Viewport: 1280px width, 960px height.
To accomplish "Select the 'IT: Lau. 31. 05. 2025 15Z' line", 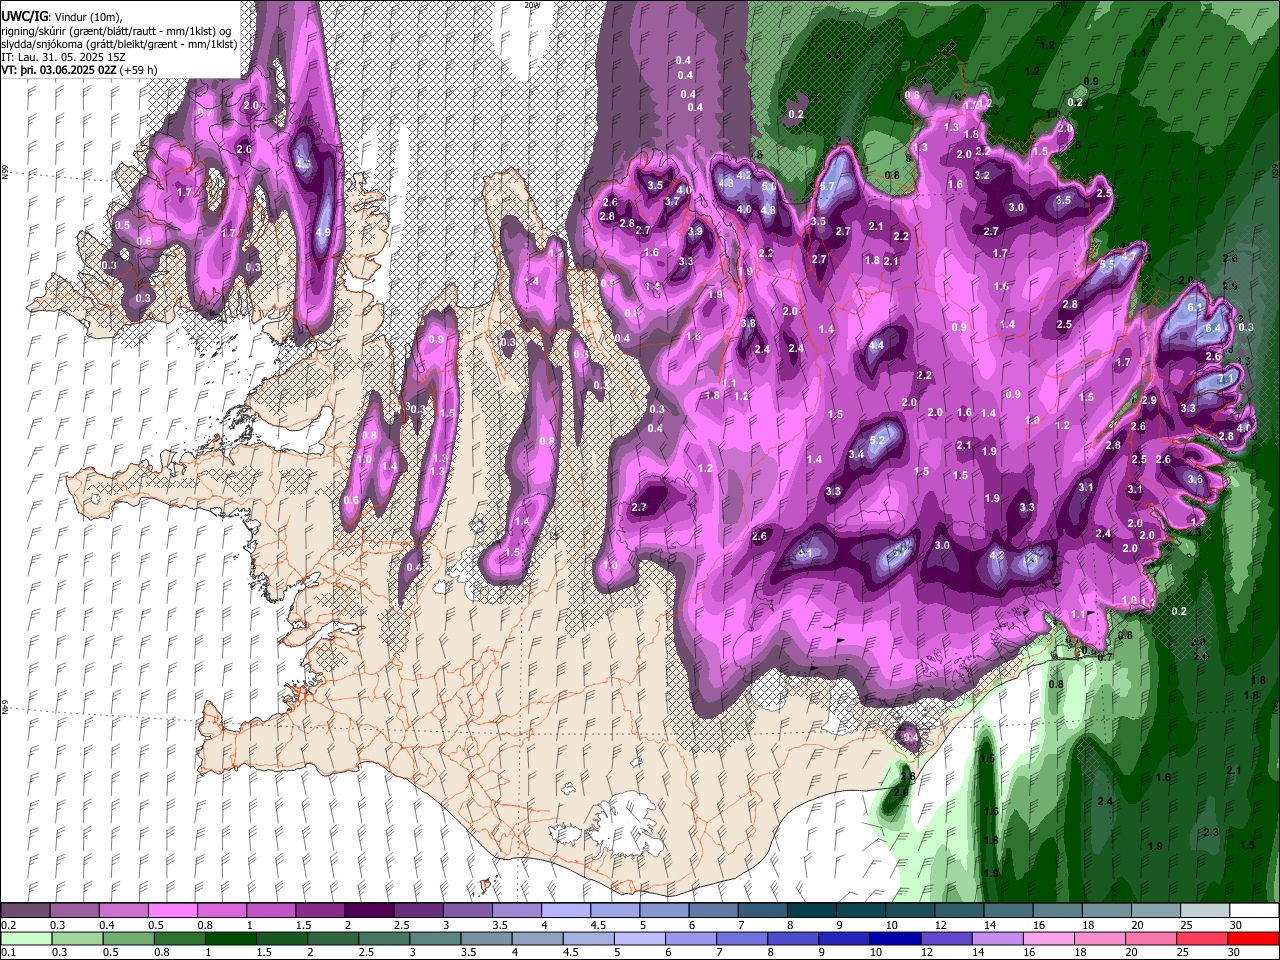I will point(63,57).
